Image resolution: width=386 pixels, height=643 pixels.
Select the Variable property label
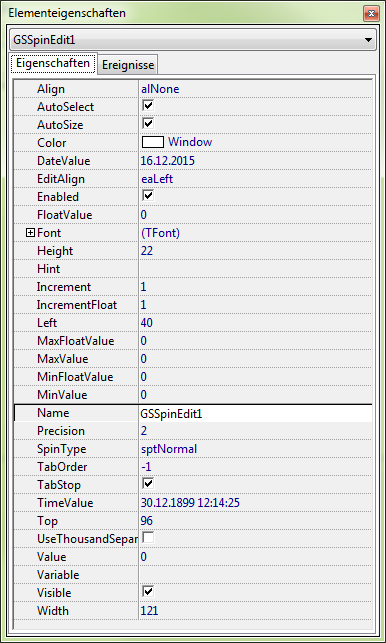58,575
